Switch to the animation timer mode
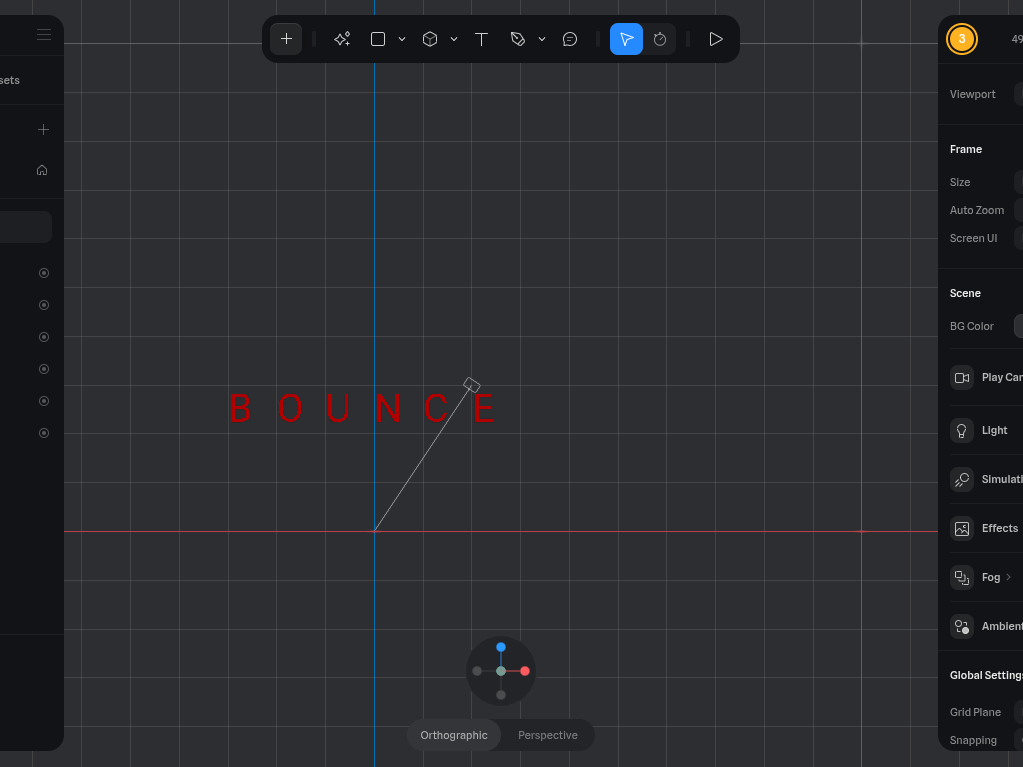 tap(660, 39)
